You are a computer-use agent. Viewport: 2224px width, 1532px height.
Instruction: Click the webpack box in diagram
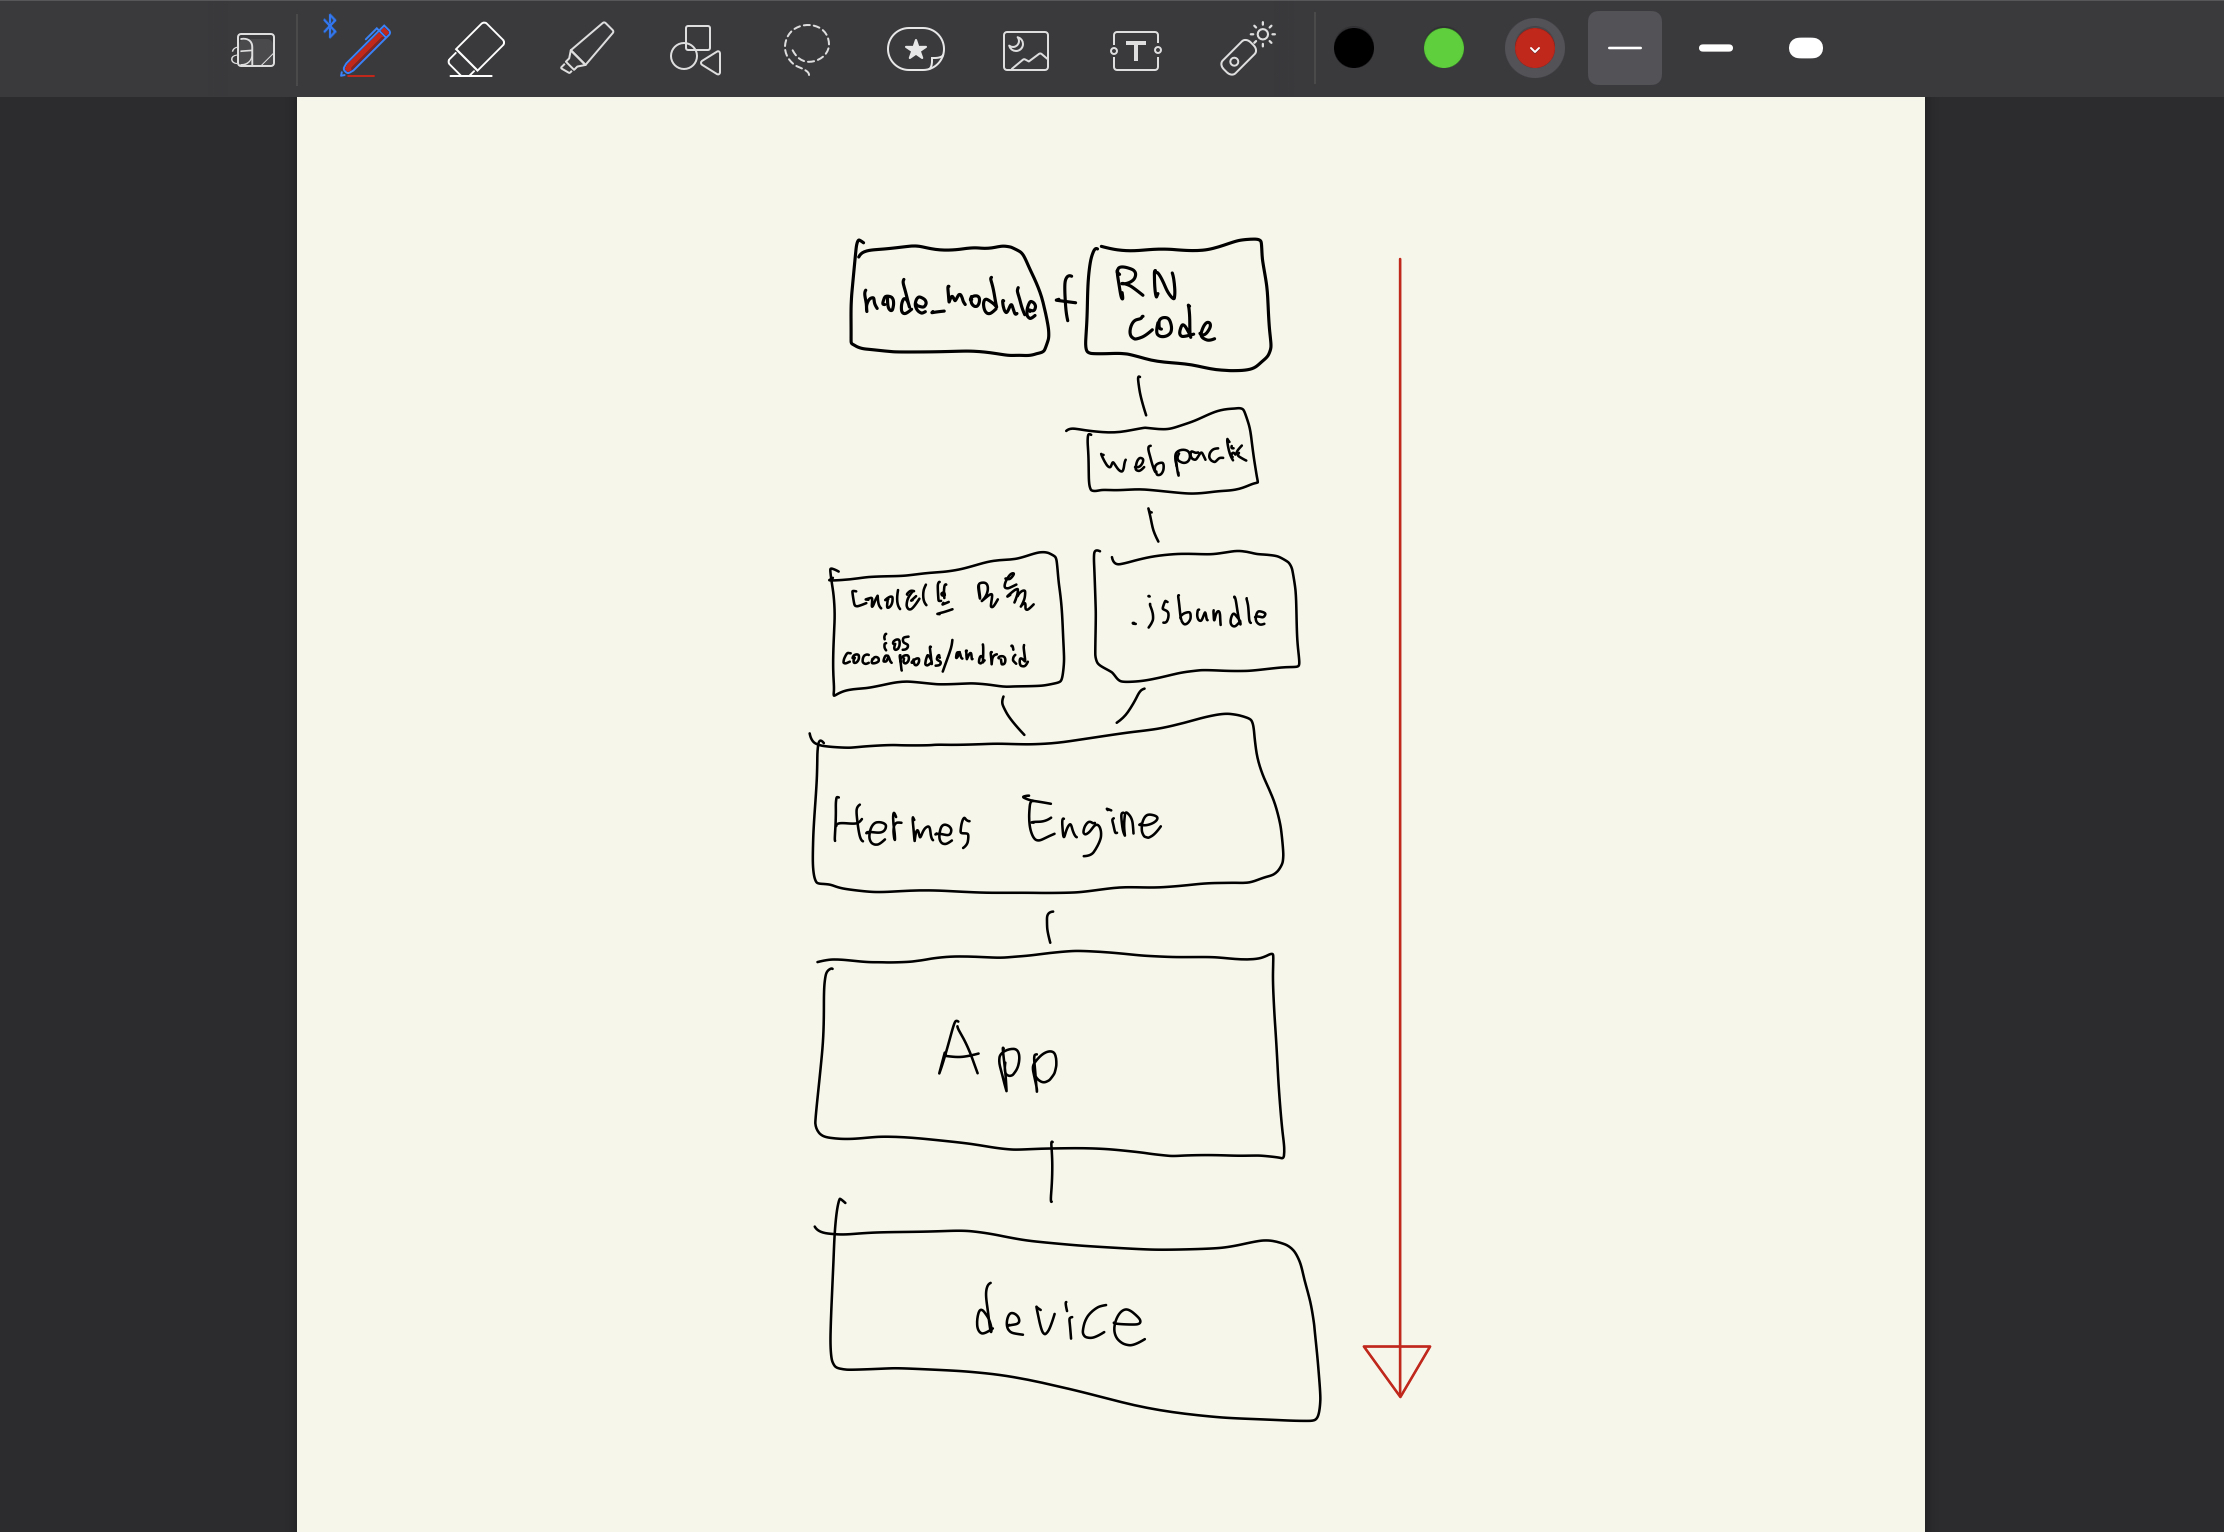pos(1170,457)
